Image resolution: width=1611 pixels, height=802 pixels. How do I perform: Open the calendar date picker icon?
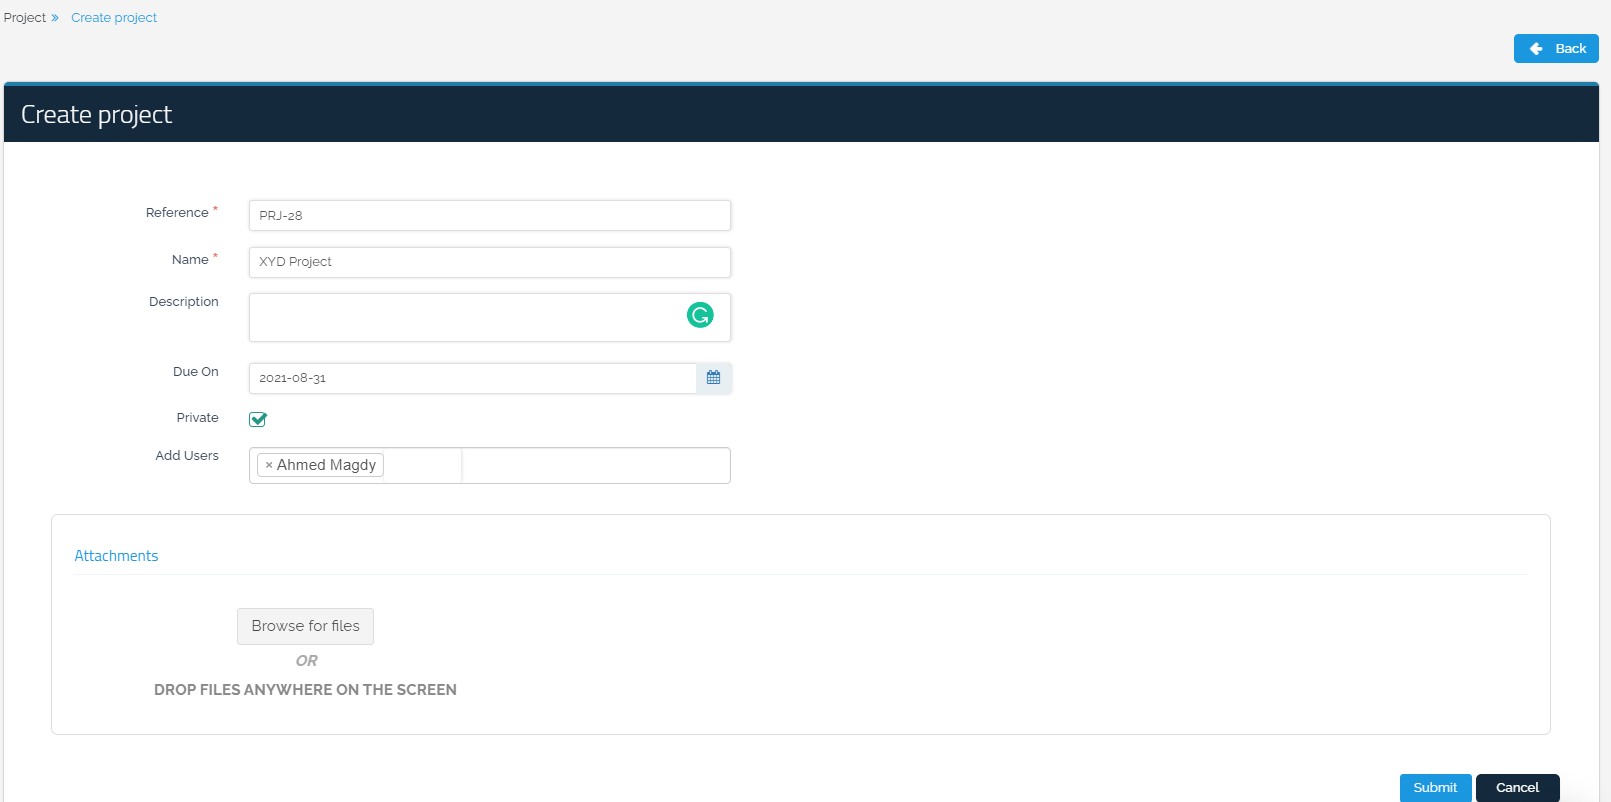(x=713, y=378)
